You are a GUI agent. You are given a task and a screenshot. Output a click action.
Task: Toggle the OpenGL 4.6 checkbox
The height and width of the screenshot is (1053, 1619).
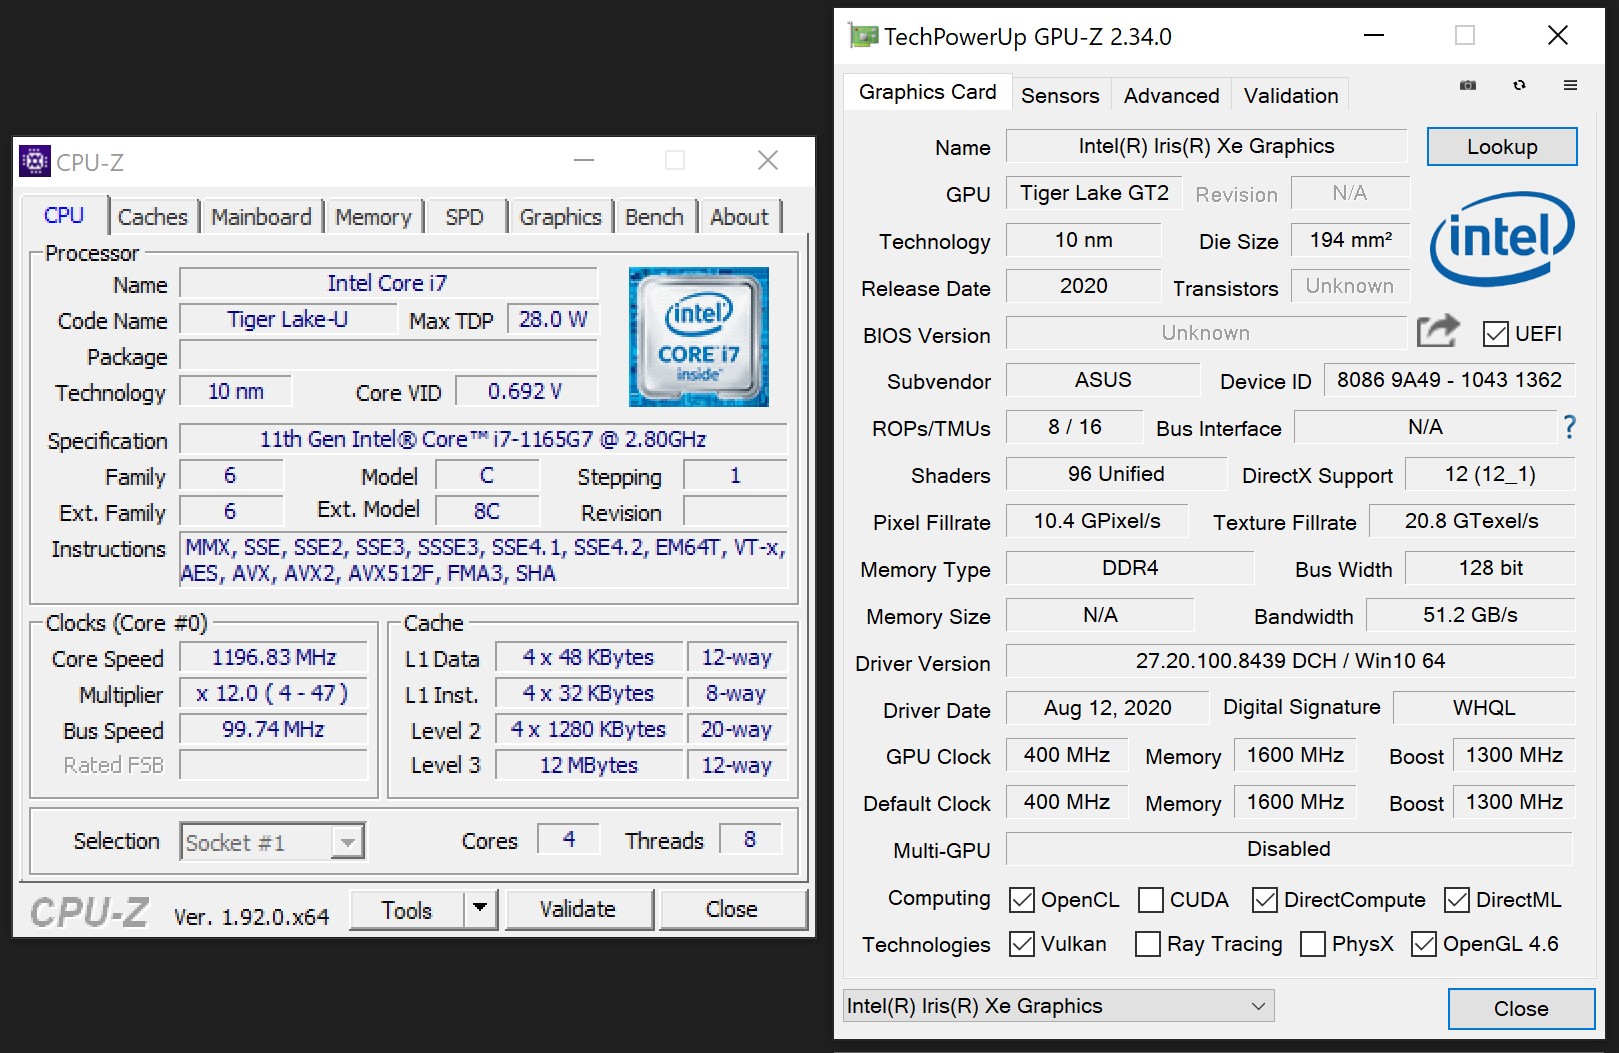point(1424,944)
